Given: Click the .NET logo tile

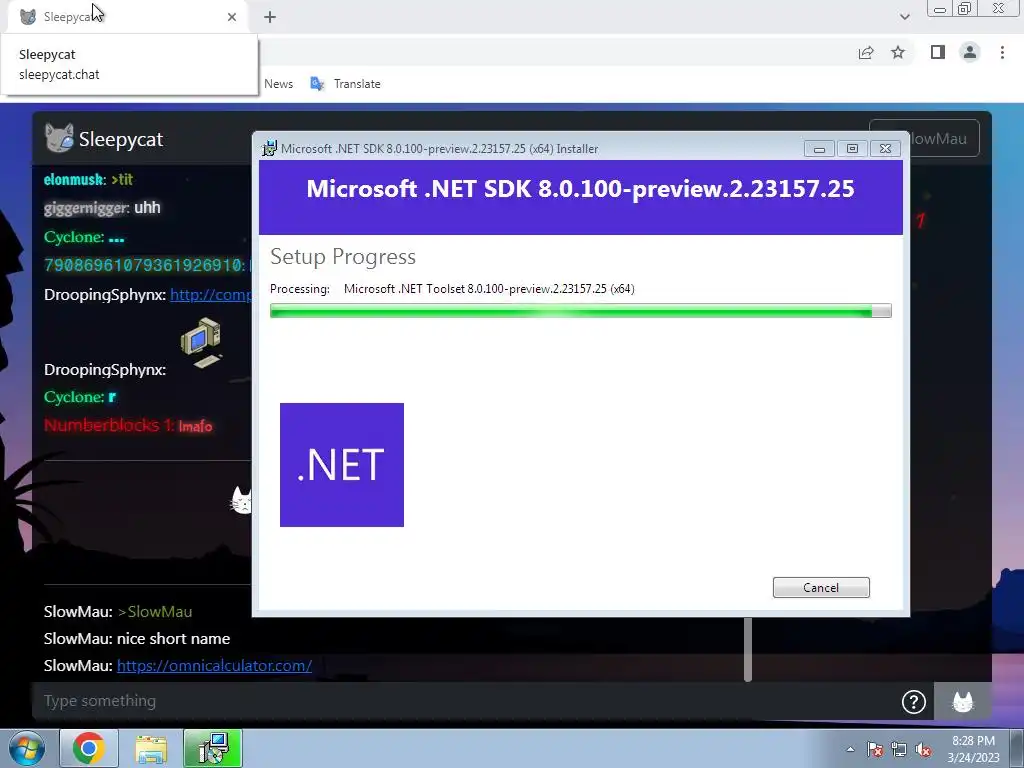Looking at the screenshot, I should click(342, 464).
